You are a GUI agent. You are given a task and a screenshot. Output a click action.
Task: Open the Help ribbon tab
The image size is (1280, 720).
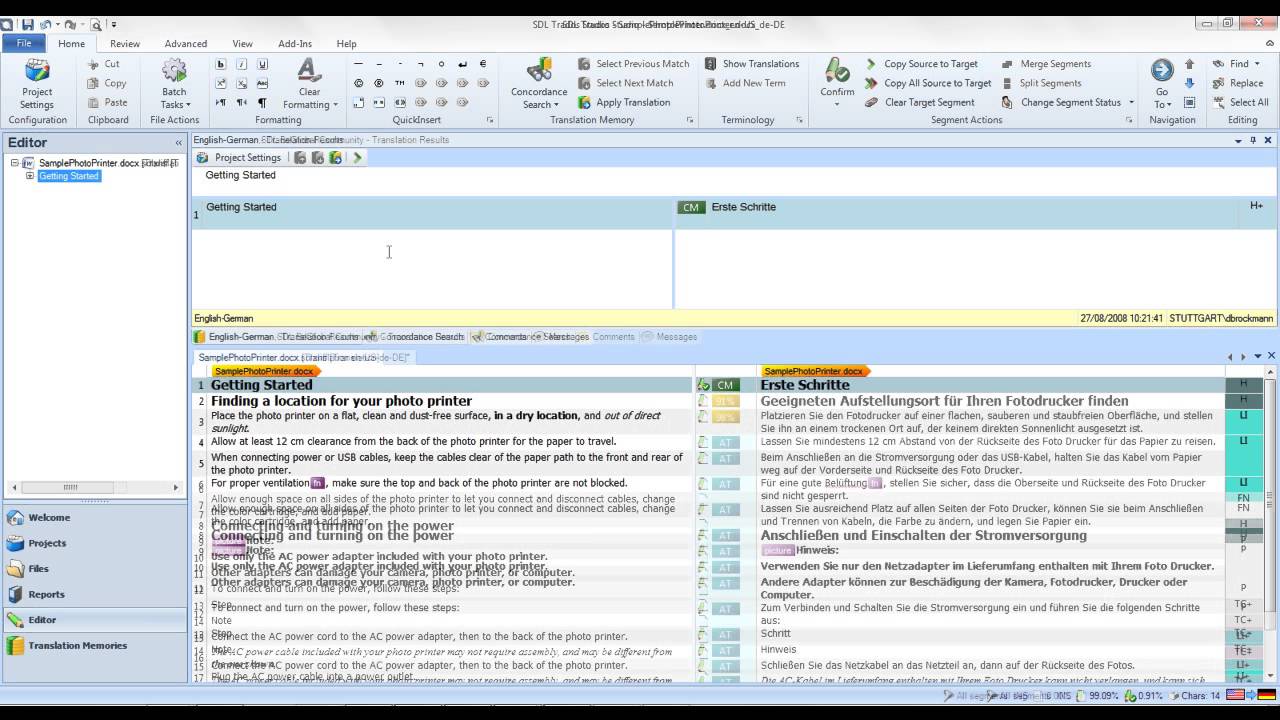point(346,44)
